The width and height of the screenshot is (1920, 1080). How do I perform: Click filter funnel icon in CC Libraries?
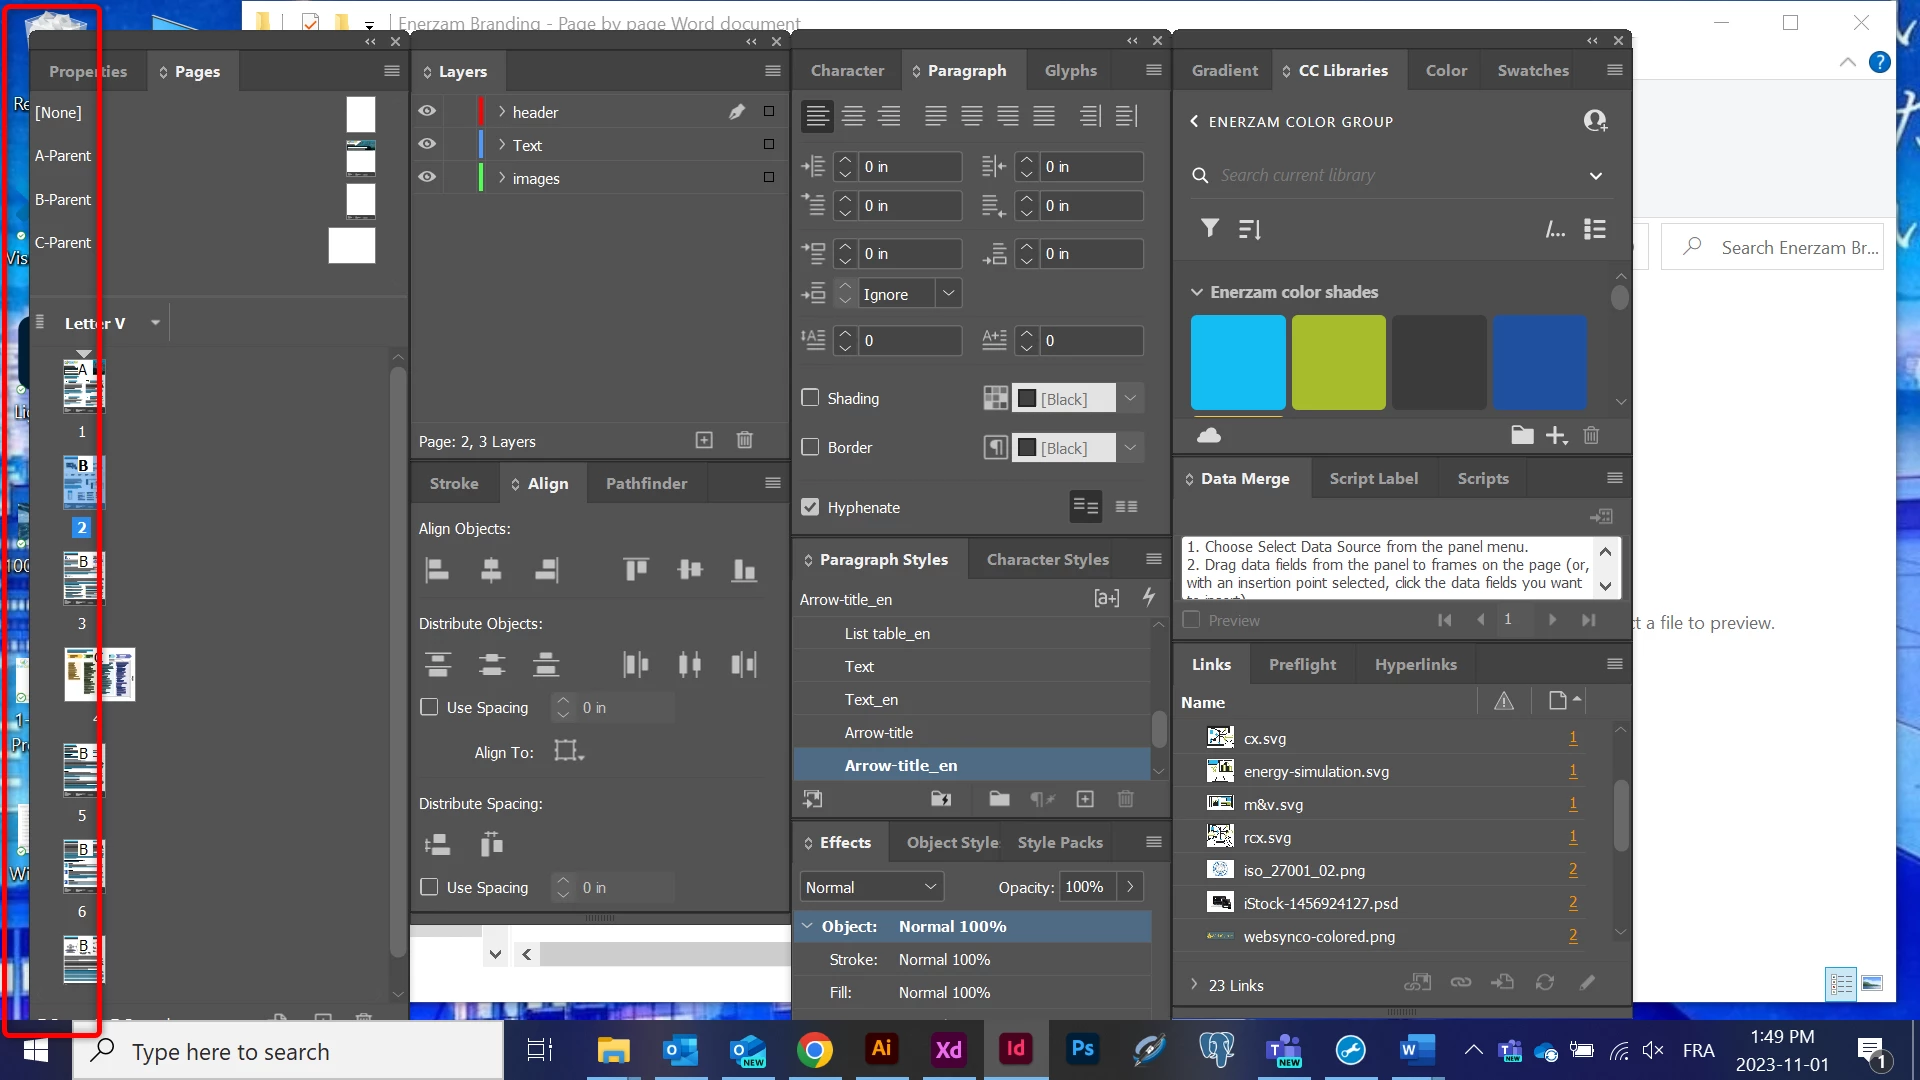tap(1210, 229)
